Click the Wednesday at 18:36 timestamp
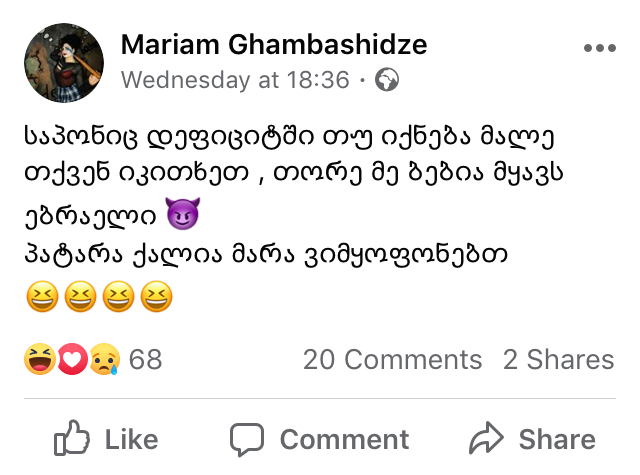This screenshot has width=640, height=475. pyautogui.click(x=236, y=80)
